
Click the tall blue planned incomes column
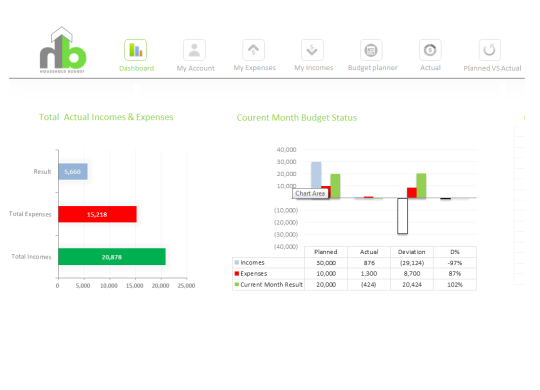pos(316,174)
